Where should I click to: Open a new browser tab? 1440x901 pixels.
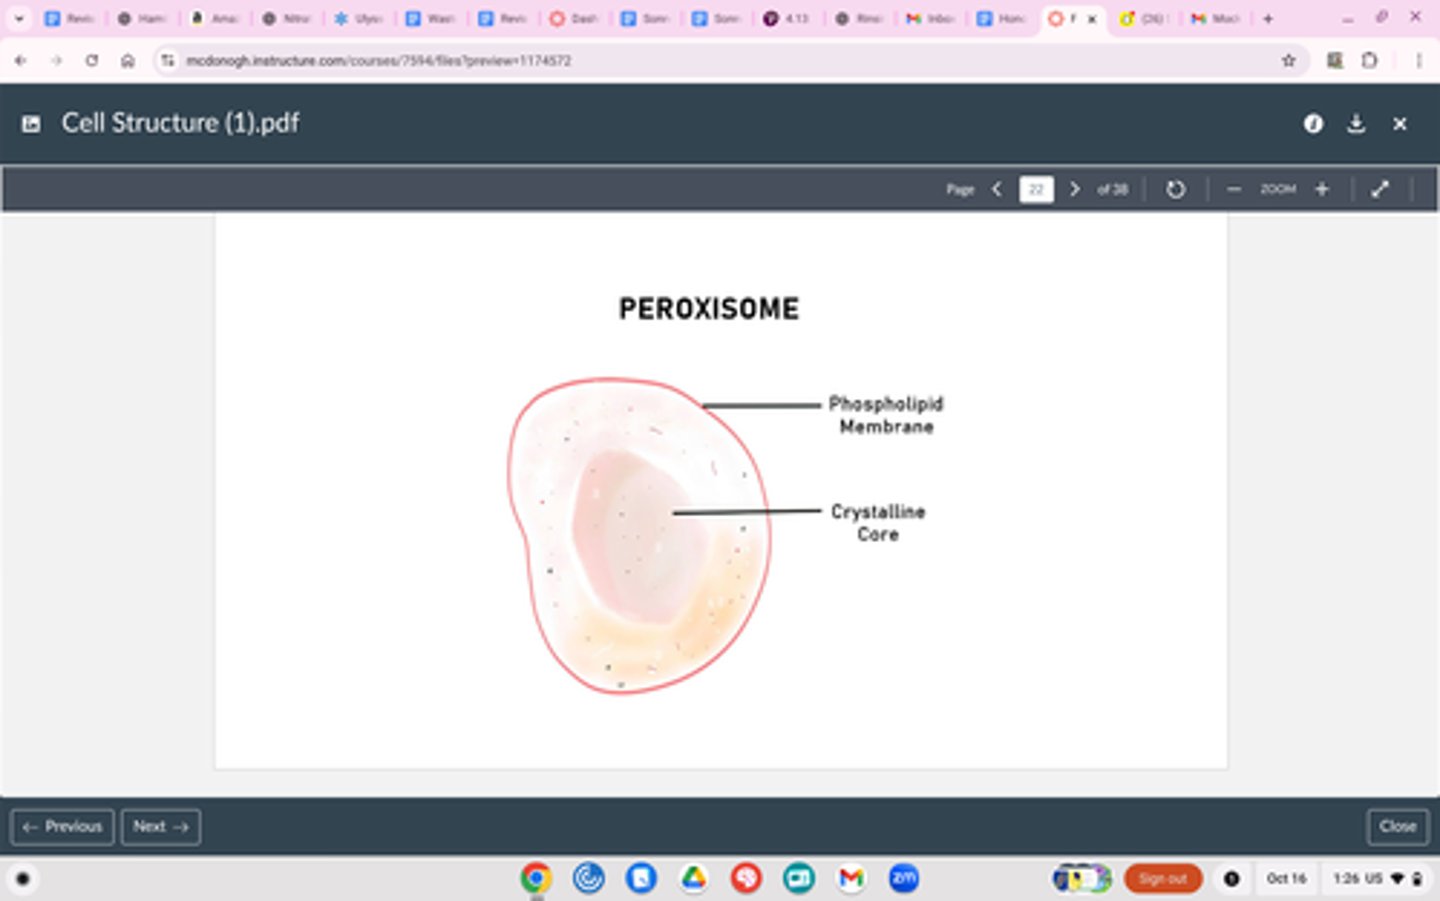tap(1268, 18)
